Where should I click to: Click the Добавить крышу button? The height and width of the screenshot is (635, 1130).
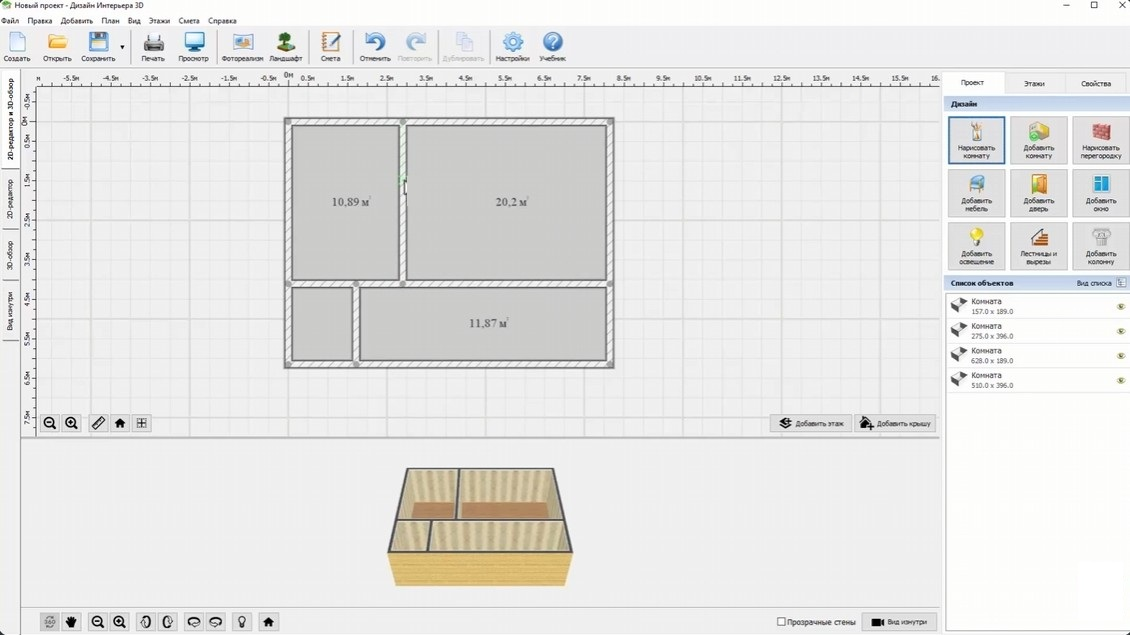896,423
